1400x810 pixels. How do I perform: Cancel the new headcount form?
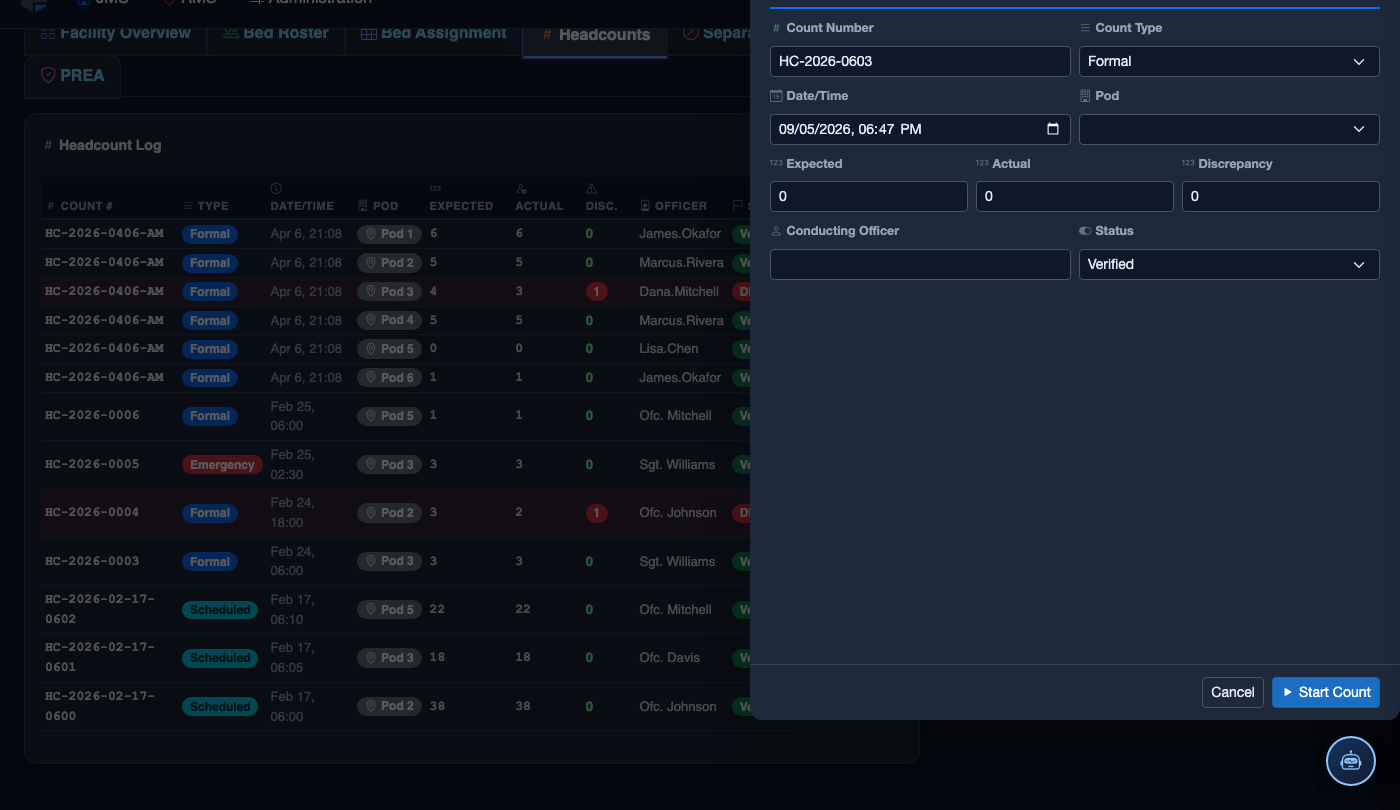(1233, 692)
